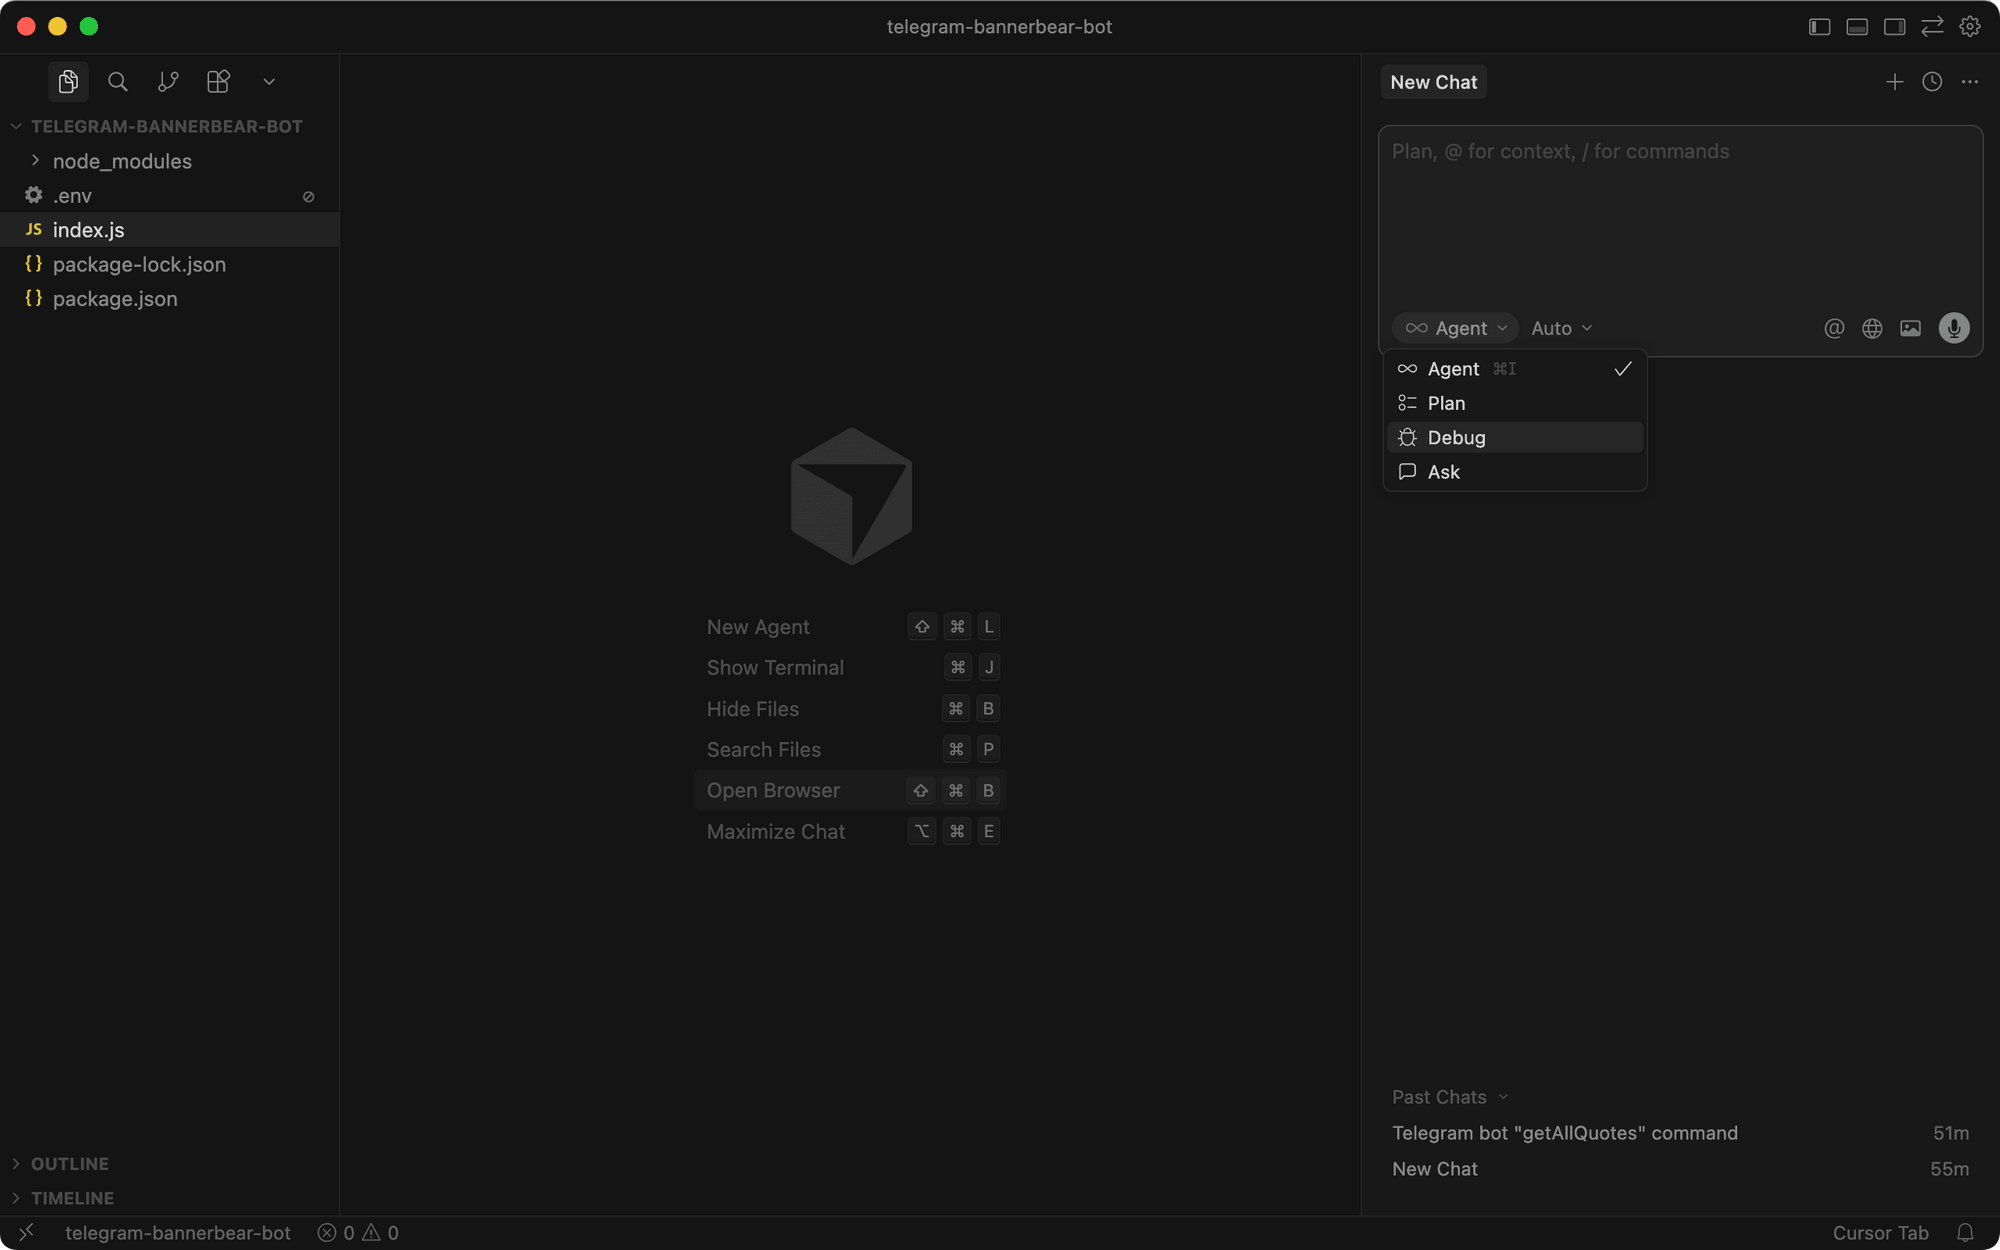
Task: Click inside the chat prompt input field
Action: 1680,200
